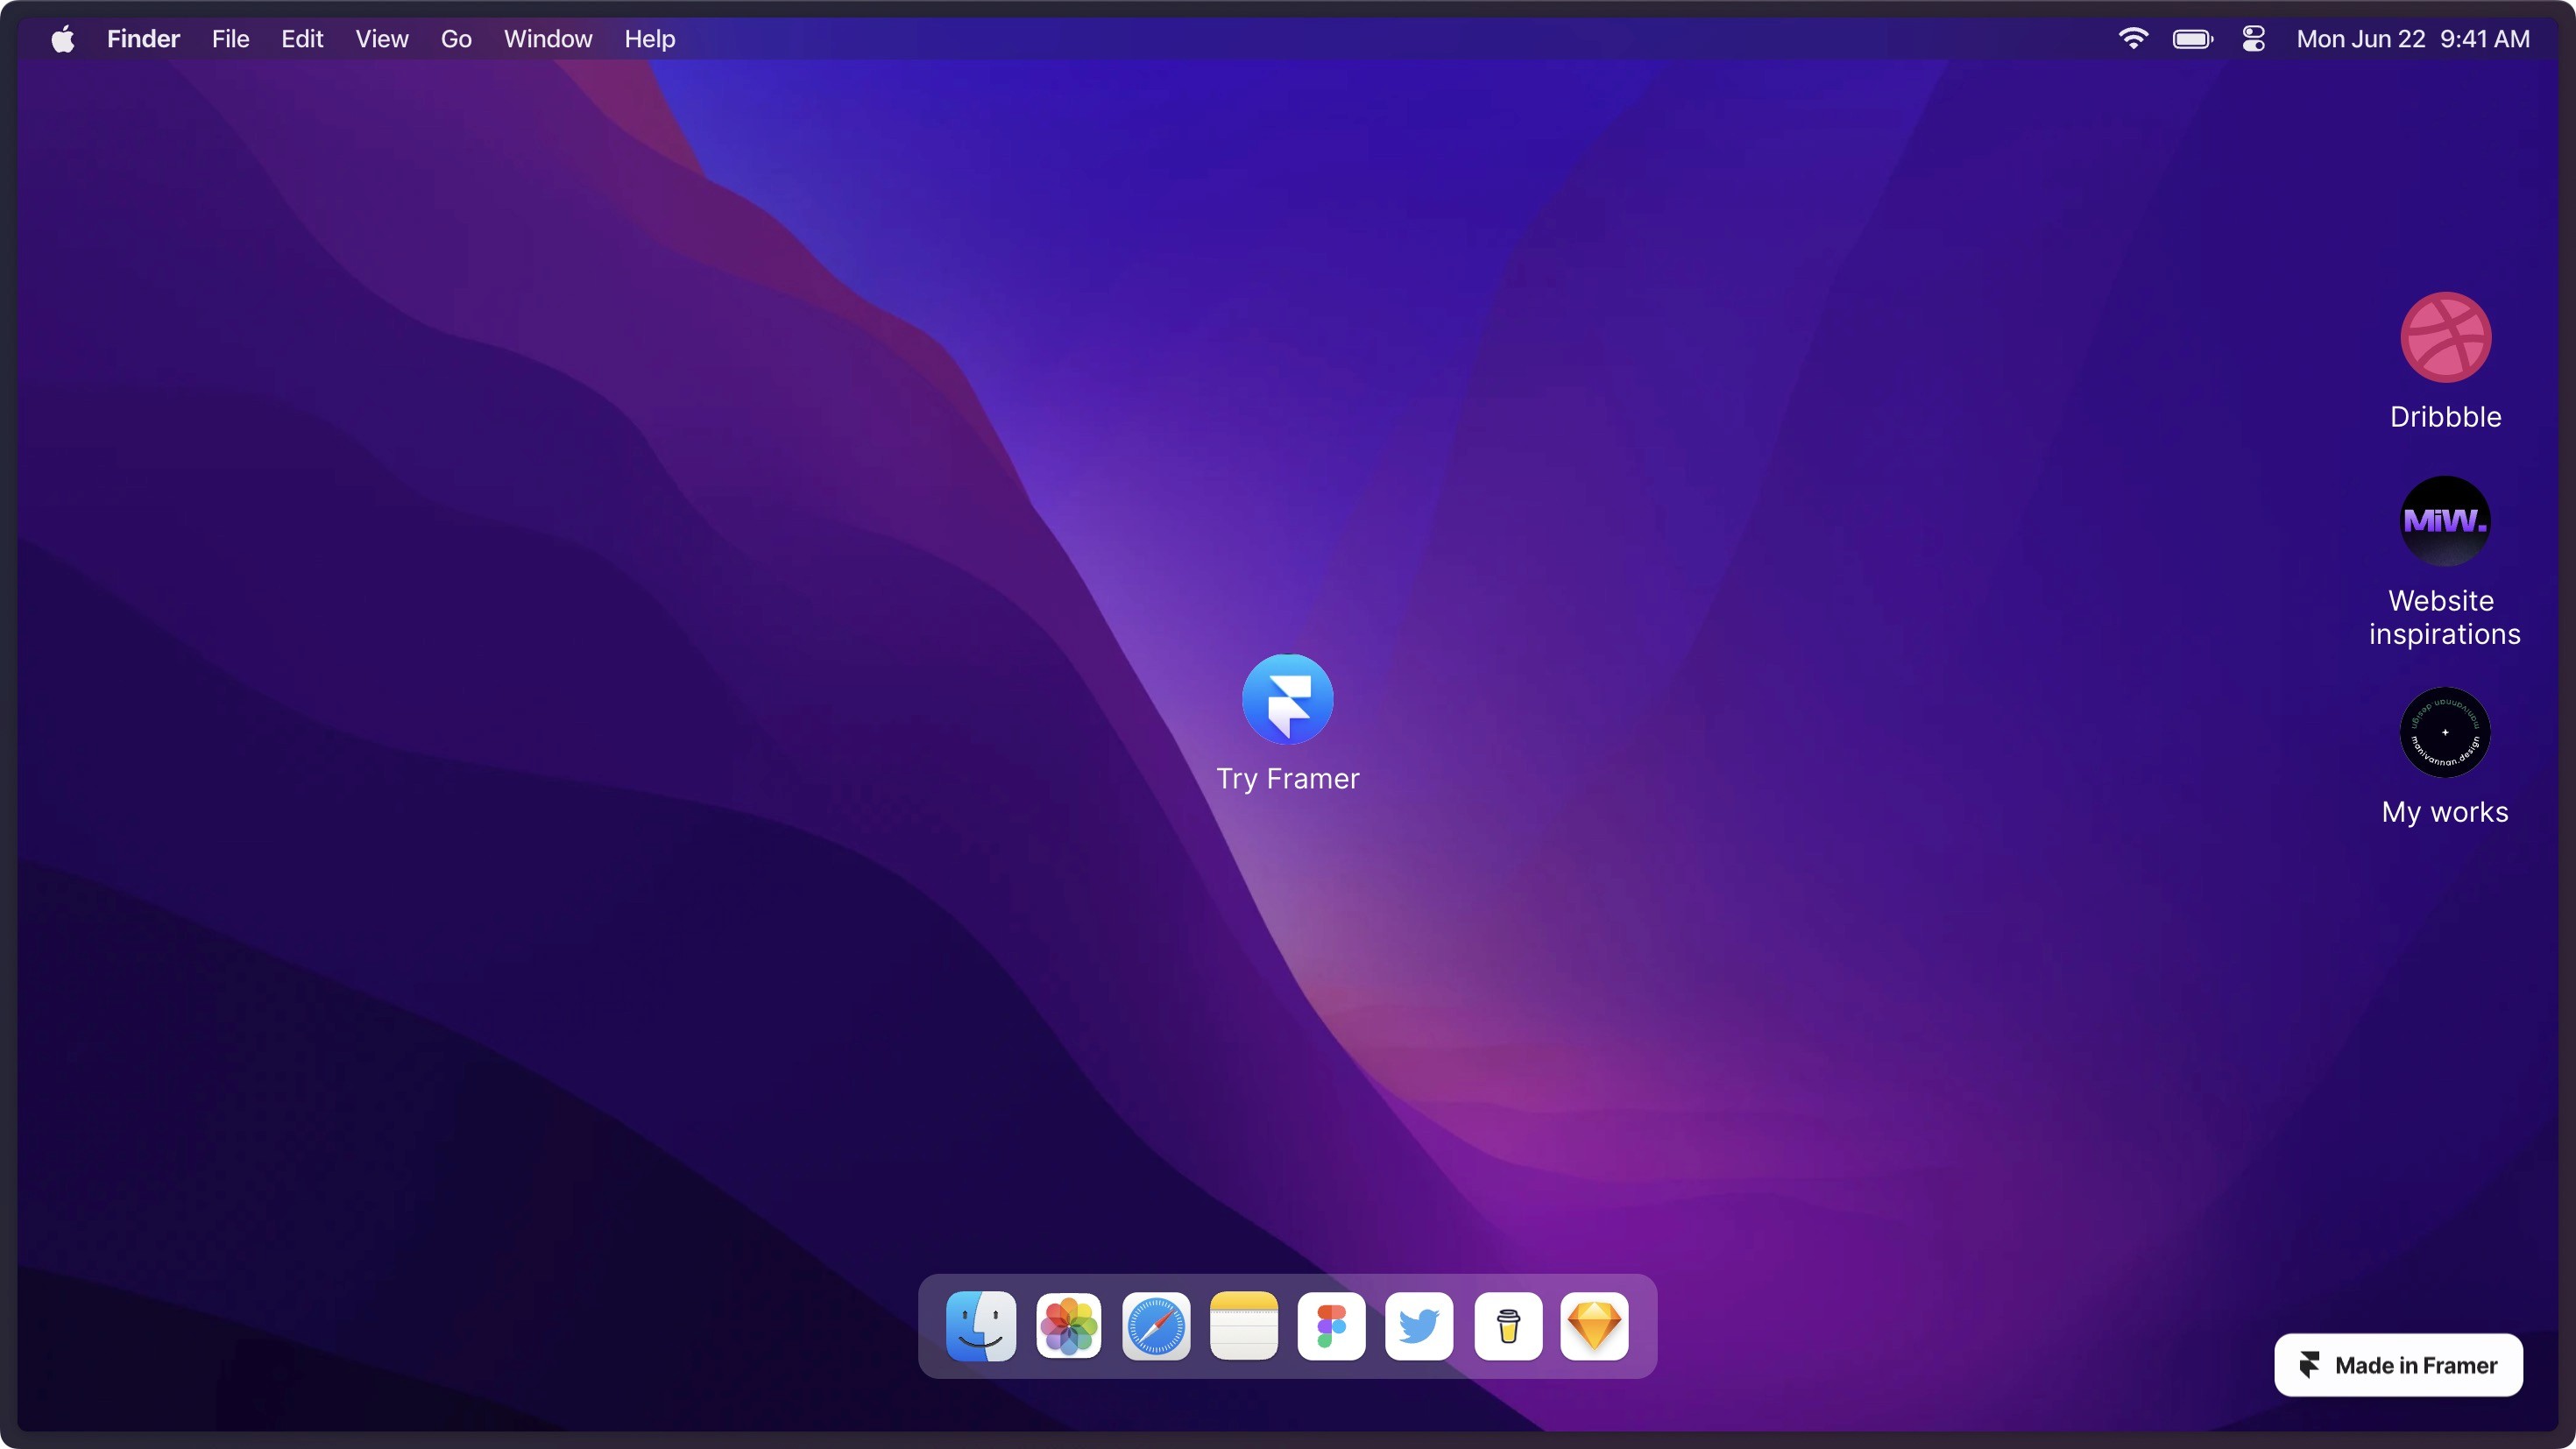Open the Apple menu

pos(63,39)
